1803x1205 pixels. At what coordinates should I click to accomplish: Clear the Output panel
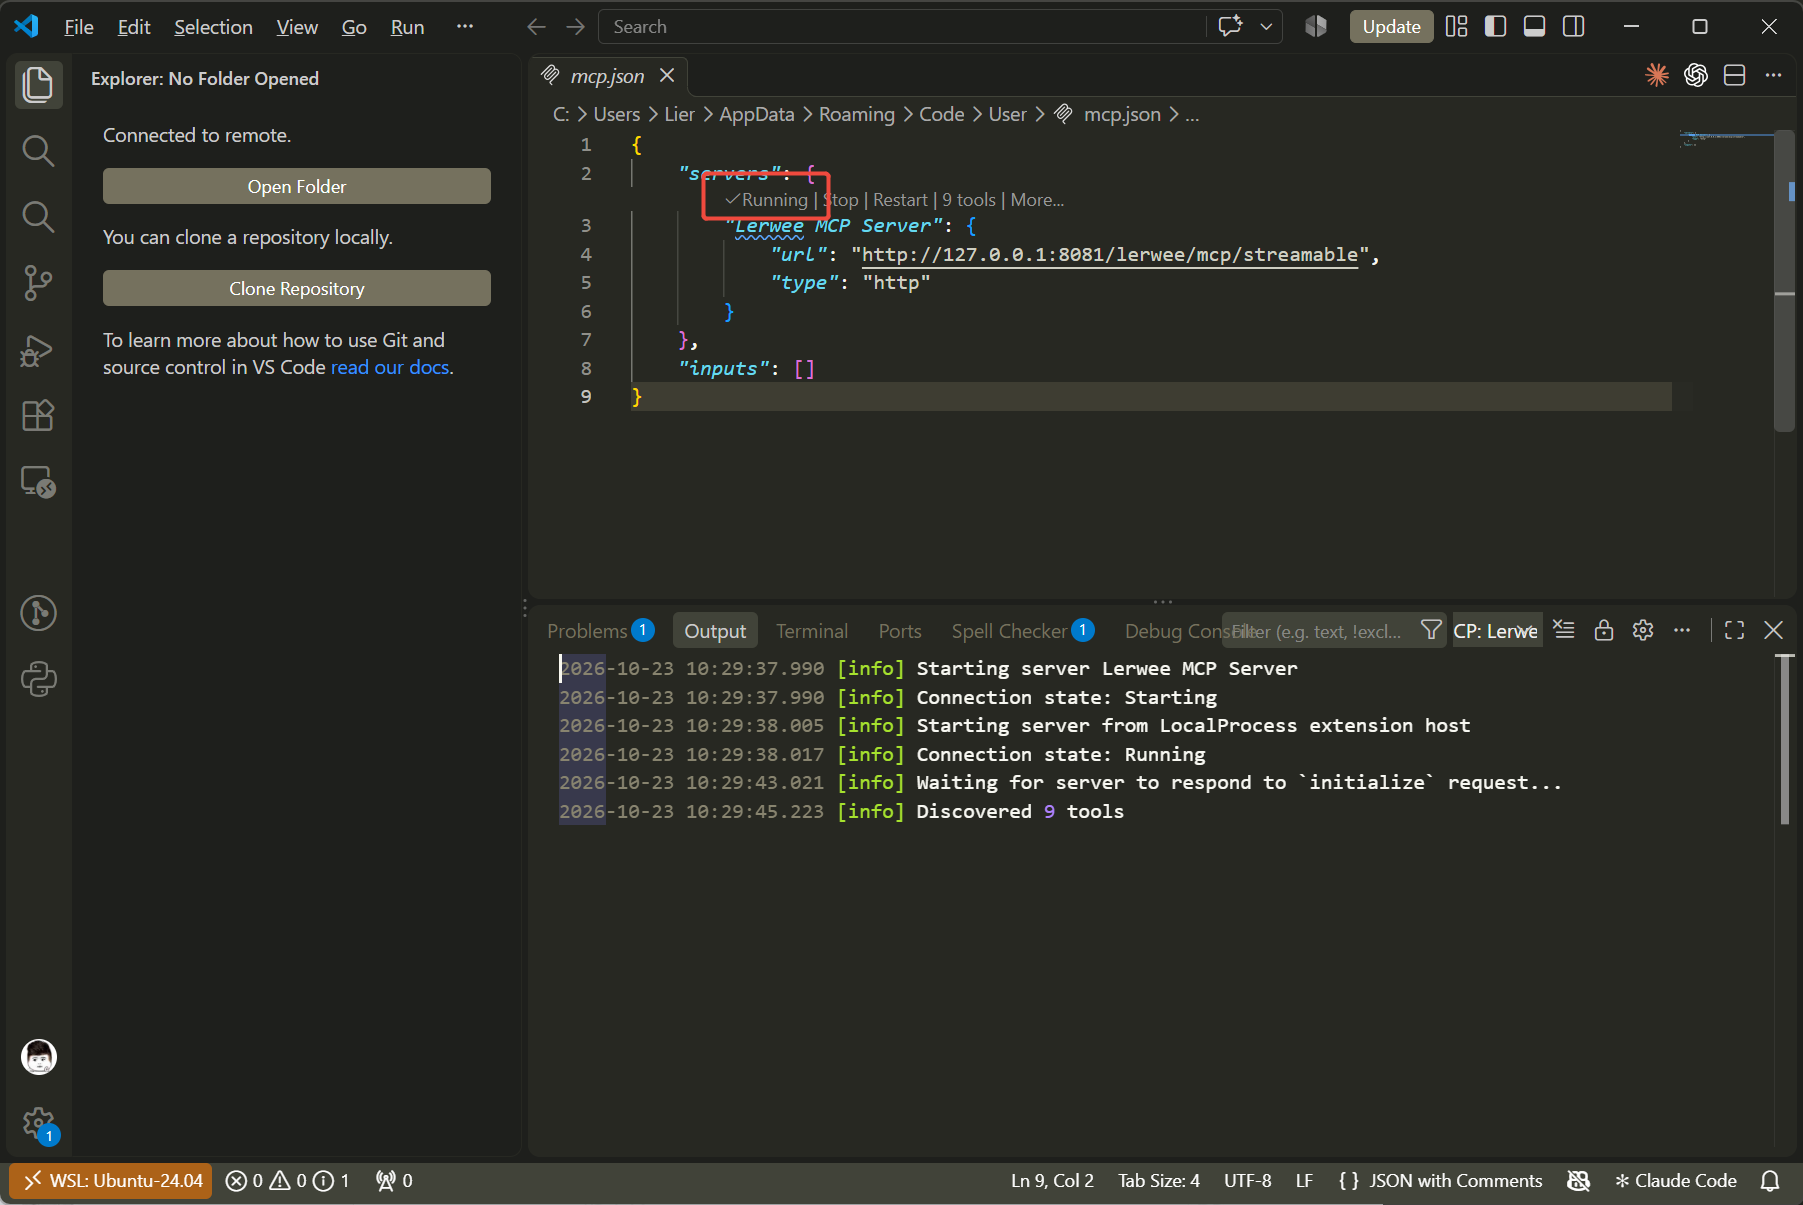pos(1564,630)
